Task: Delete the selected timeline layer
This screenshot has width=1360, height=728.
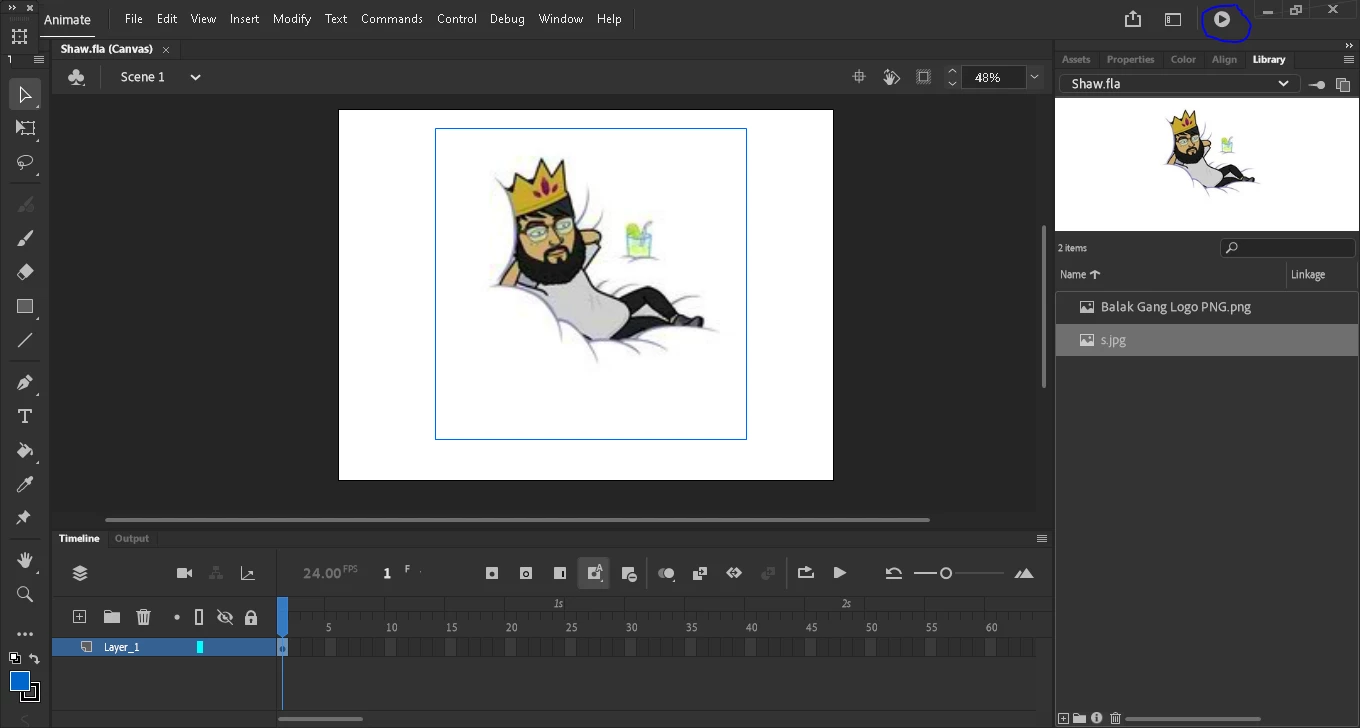Action: [x=143, y=617]
